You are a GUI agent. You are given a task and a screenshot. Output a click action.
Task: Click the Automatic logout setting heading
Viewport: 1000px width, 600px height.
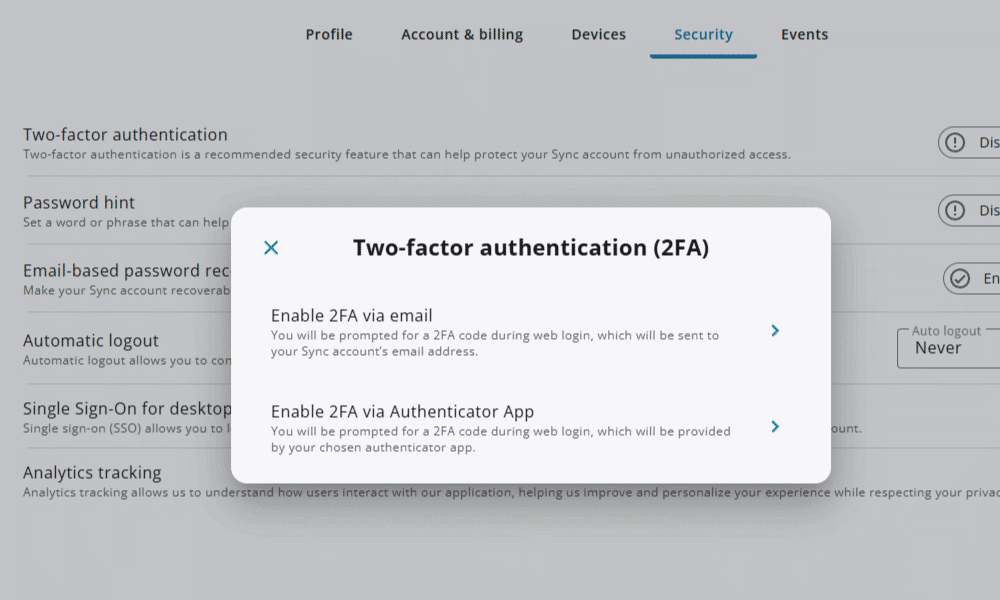pos(91,341)
